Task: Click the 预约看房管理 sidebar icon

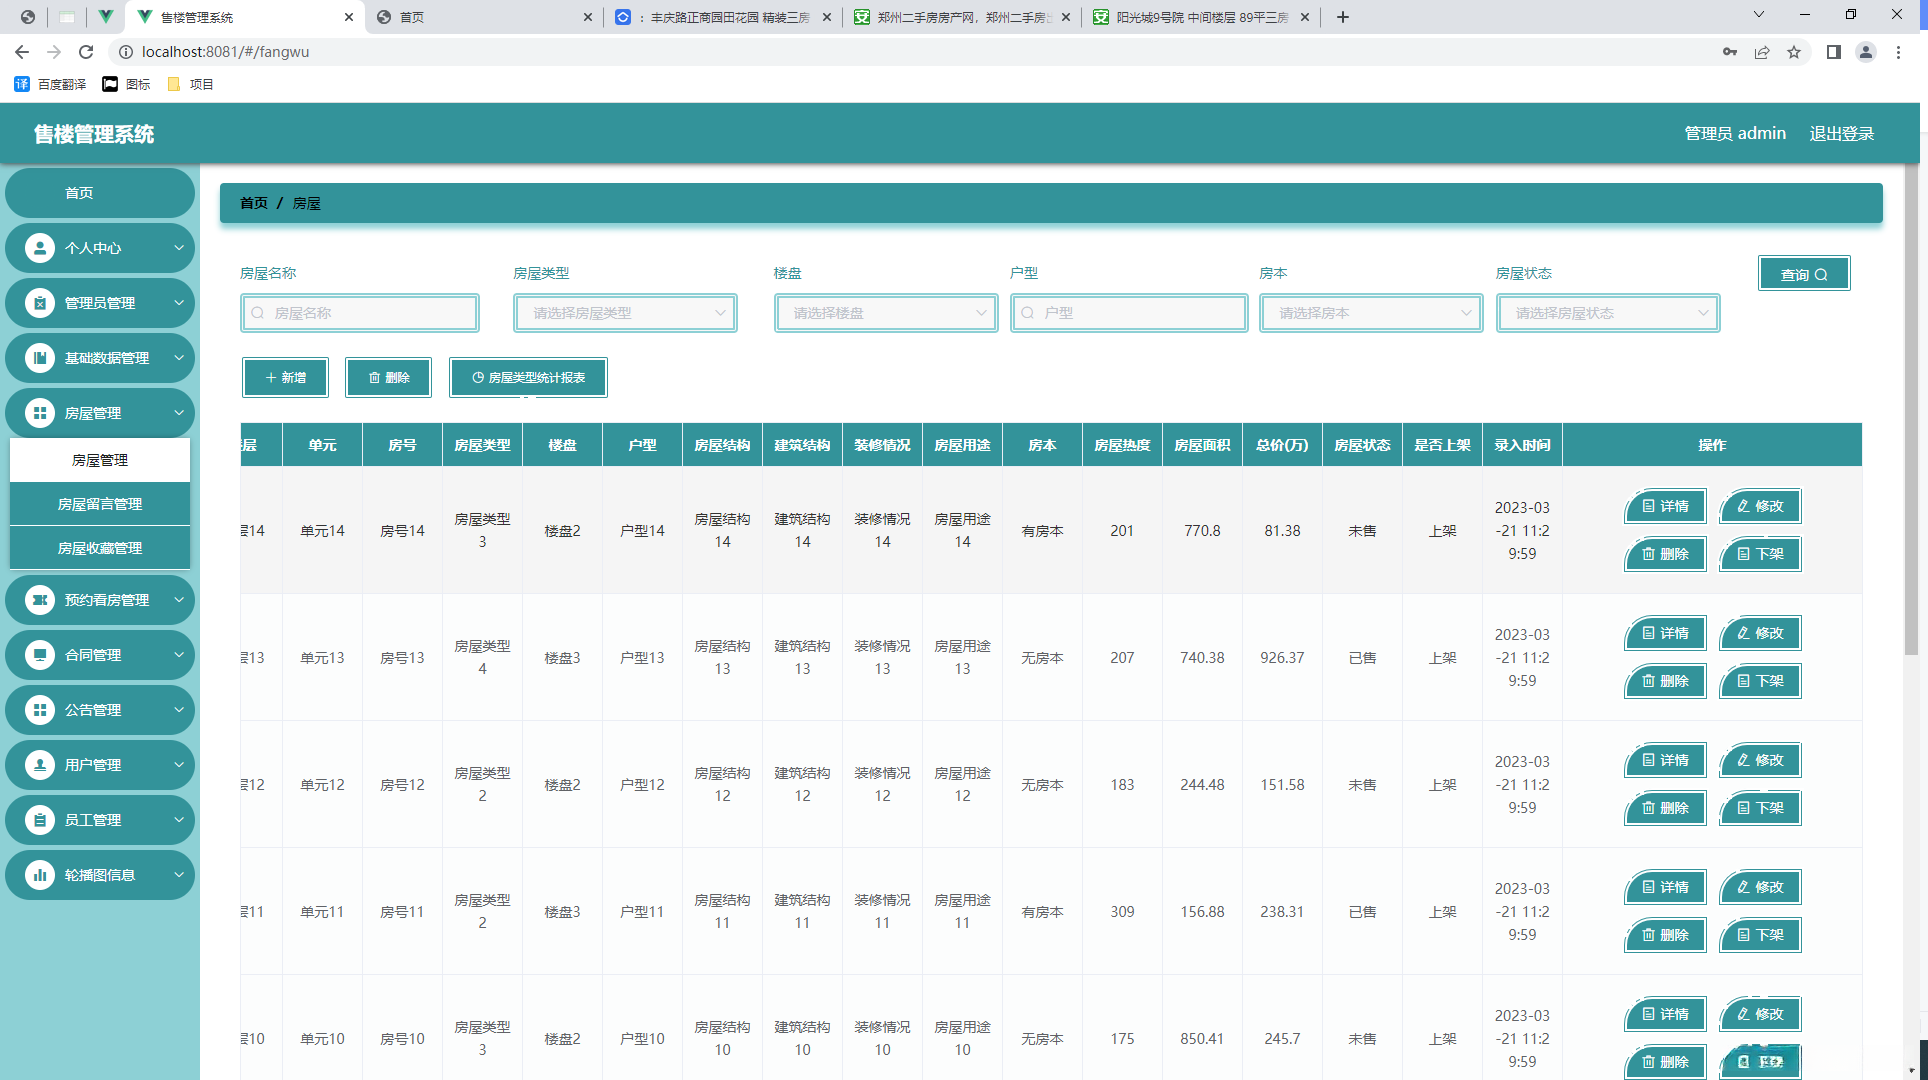Action: [40, 600]
